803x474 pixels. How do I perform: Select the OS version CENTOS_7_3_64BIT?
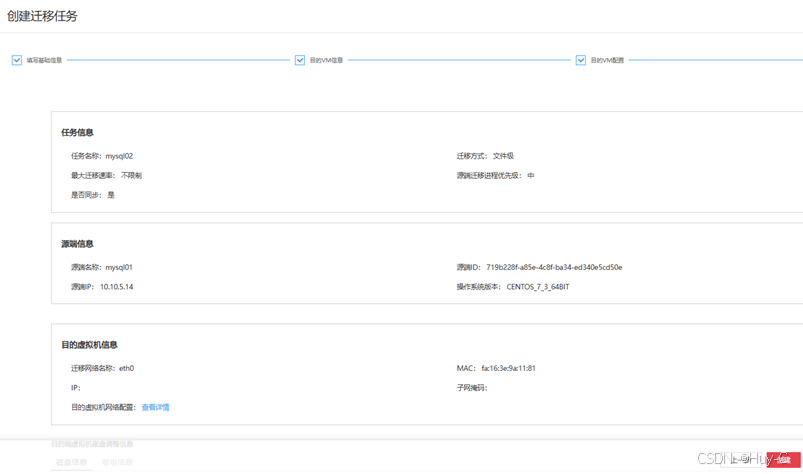538,287
